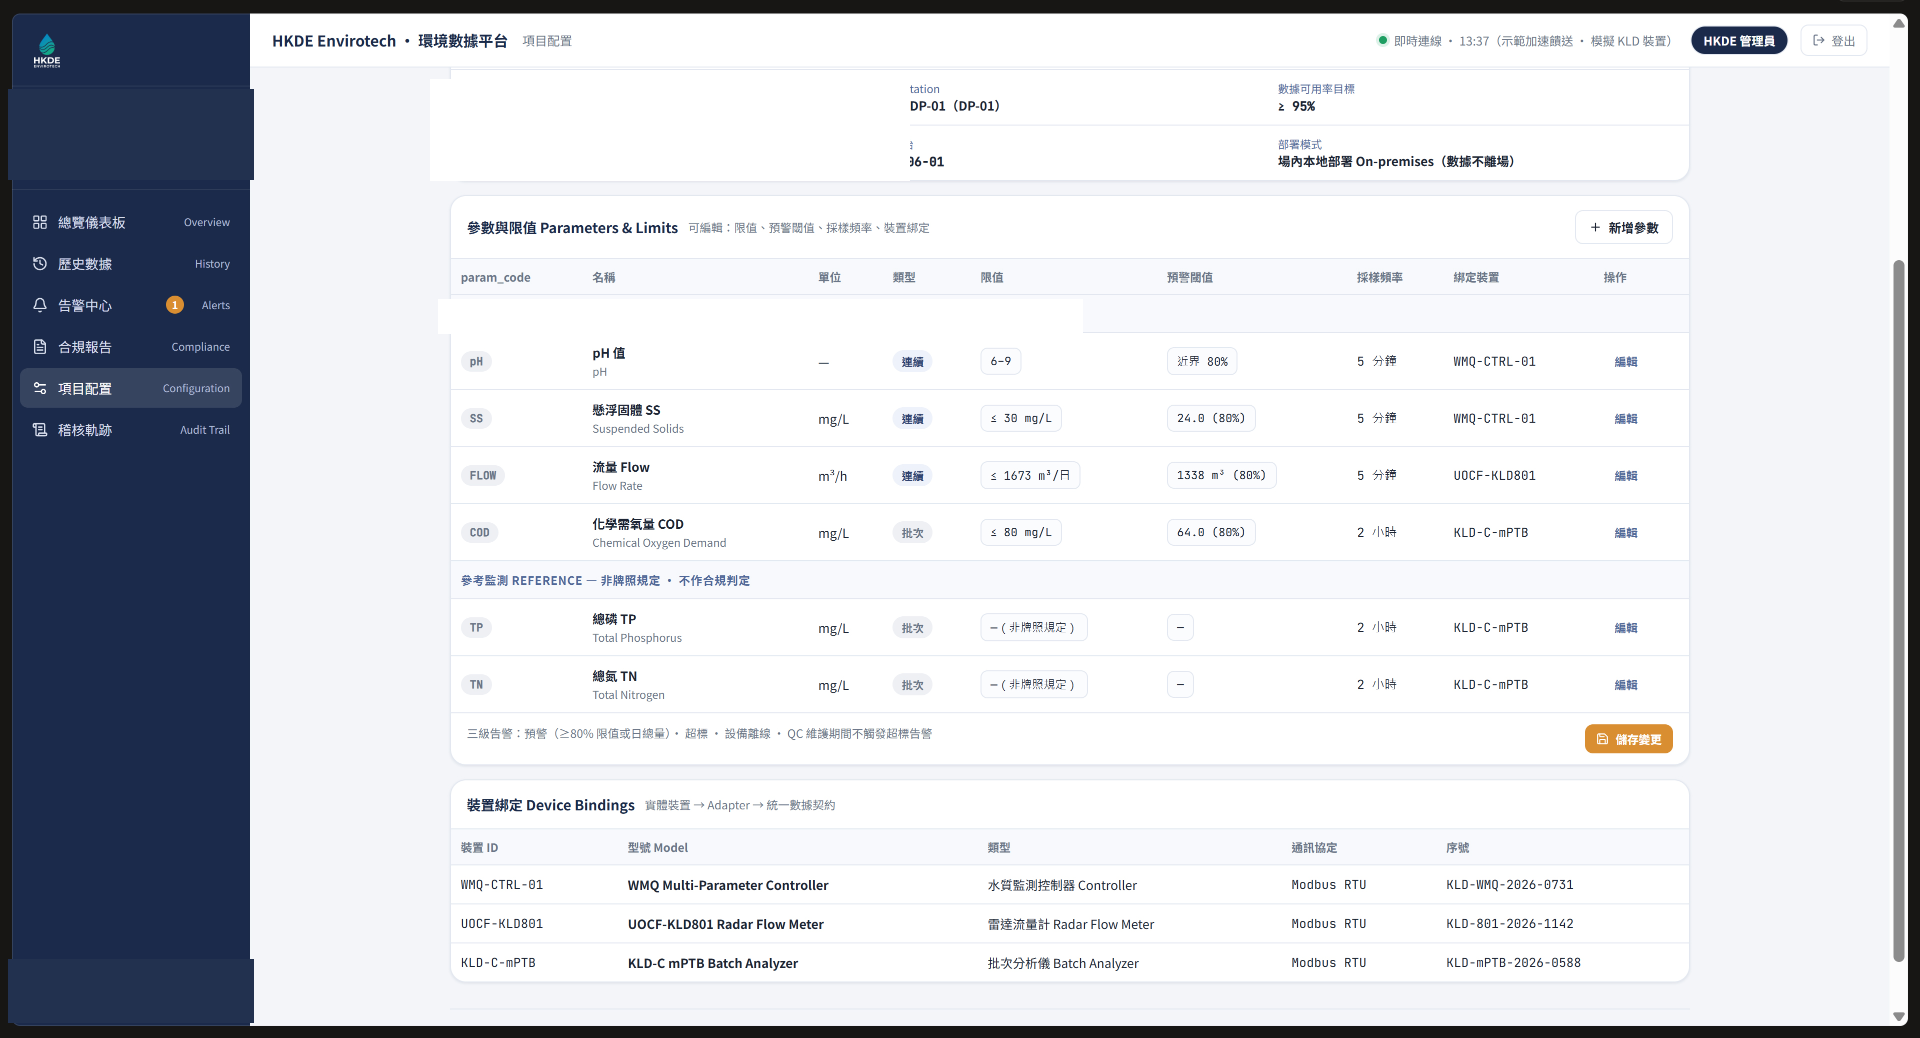Open 稽核軌跡 Audit Trail

tap(131, 430)
